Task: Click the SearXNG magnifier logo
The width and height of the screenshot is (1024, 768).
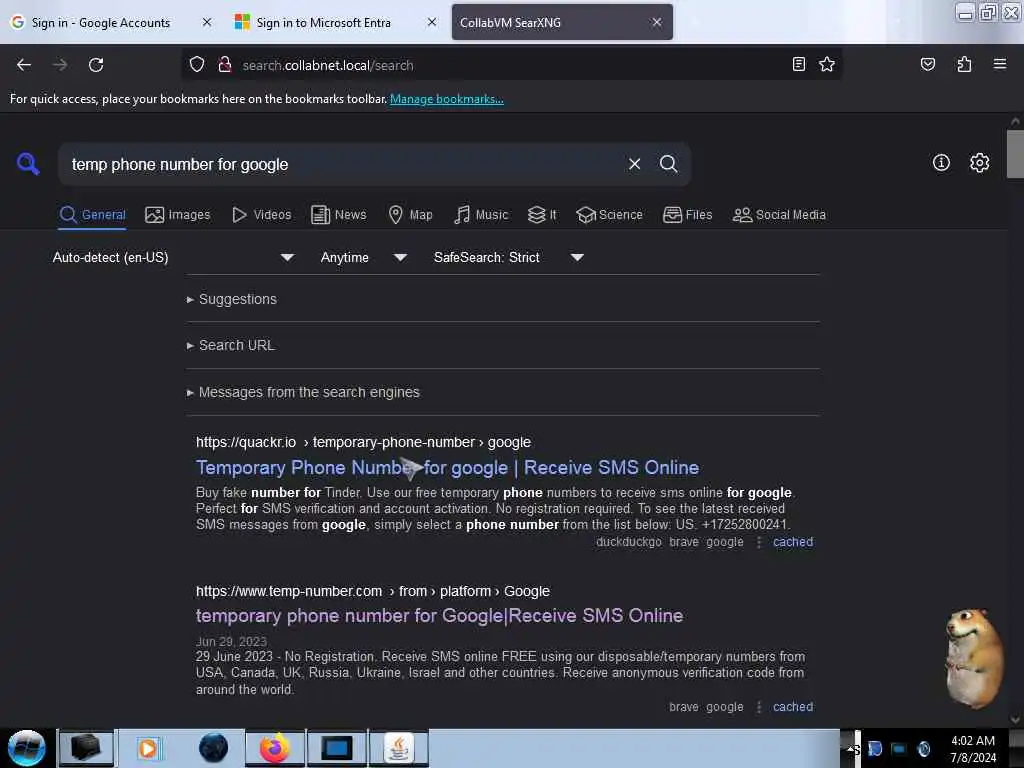Action: coord(28,163)
